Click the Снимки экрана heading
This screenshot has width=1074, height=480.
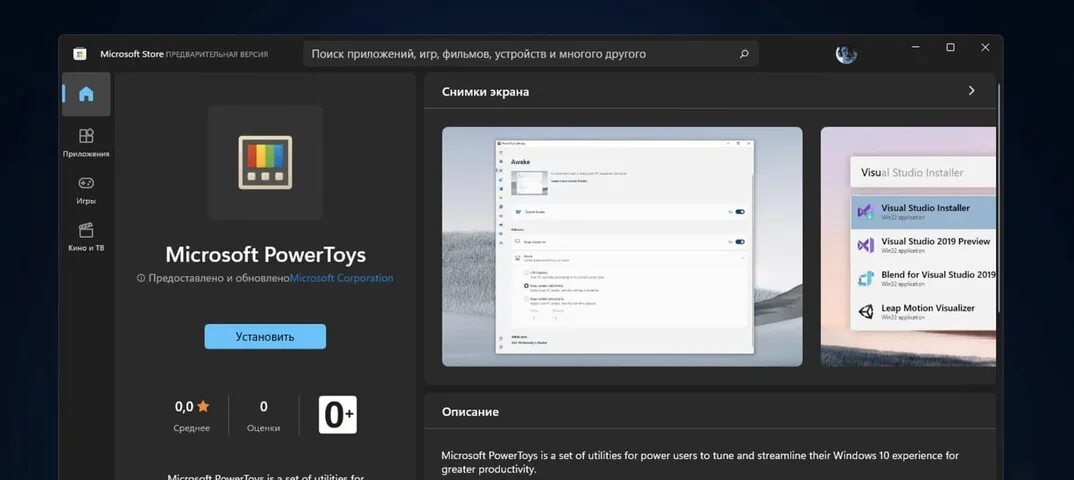pyautogui.click(x=486, y=92)
